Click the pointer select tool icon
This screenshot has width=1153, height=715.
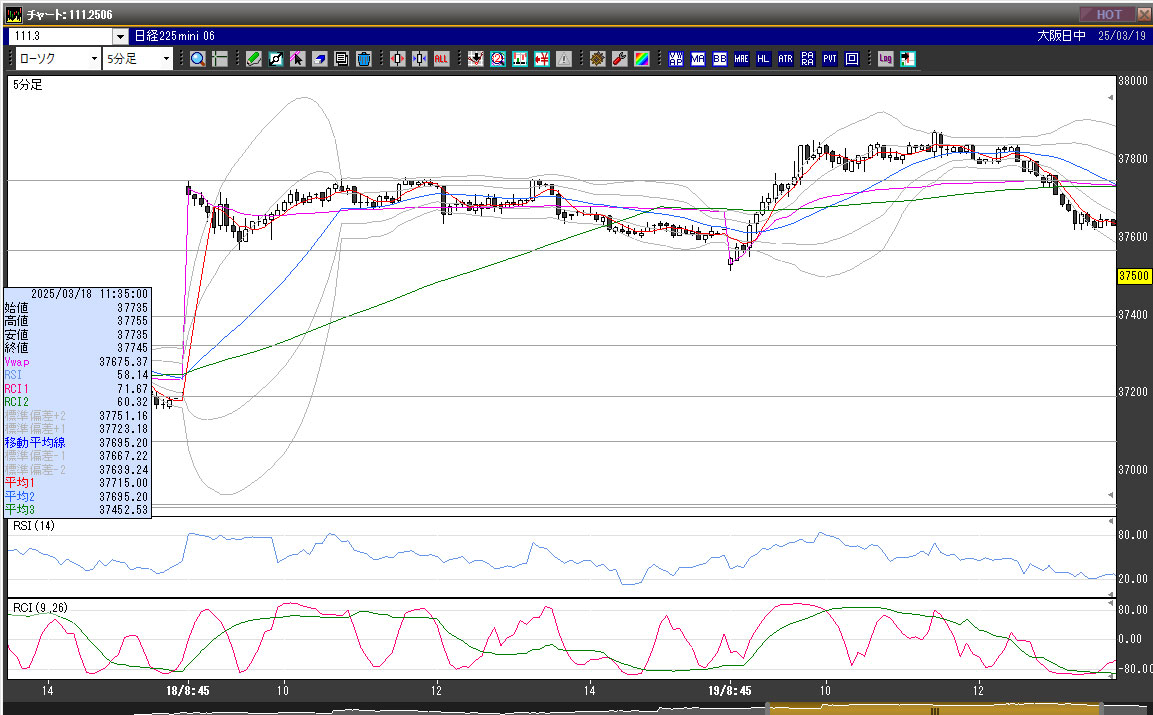coord(297,59)
